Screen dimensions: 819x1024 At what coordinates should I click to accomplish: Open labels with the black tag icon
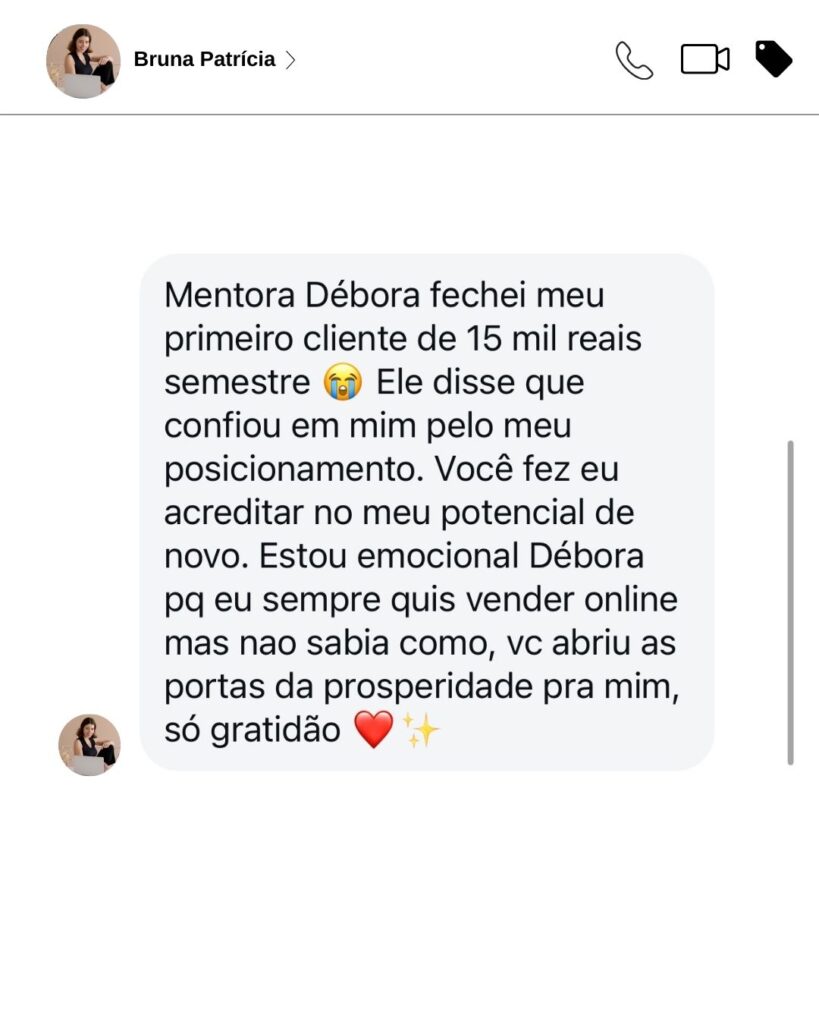pos(773,59)
